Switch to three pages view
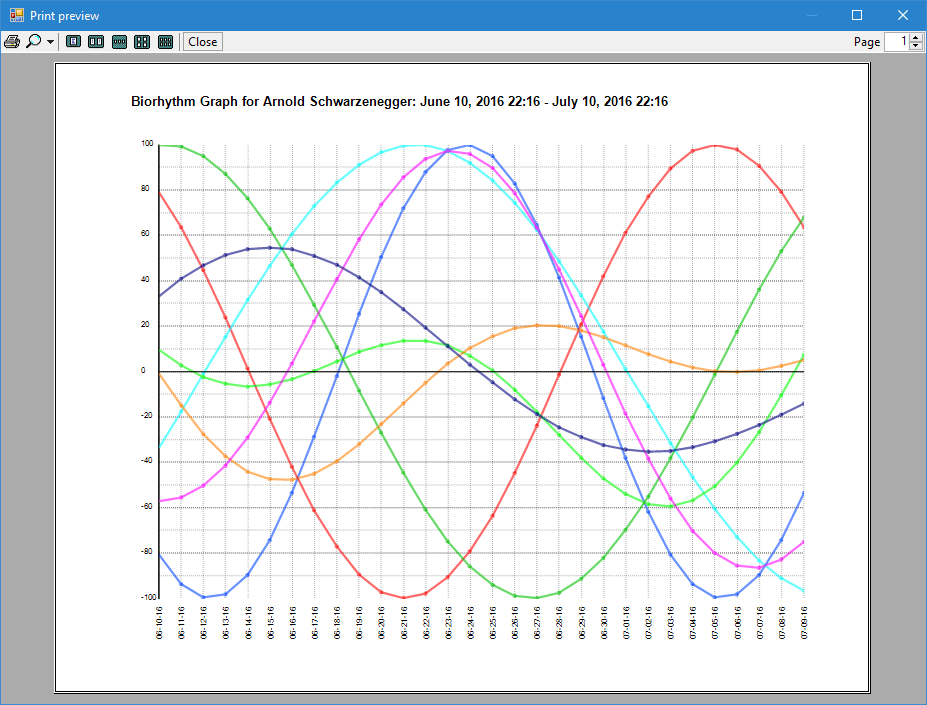Image resolution: width=927 pixels, height=705 pixels. click(119, 41)
